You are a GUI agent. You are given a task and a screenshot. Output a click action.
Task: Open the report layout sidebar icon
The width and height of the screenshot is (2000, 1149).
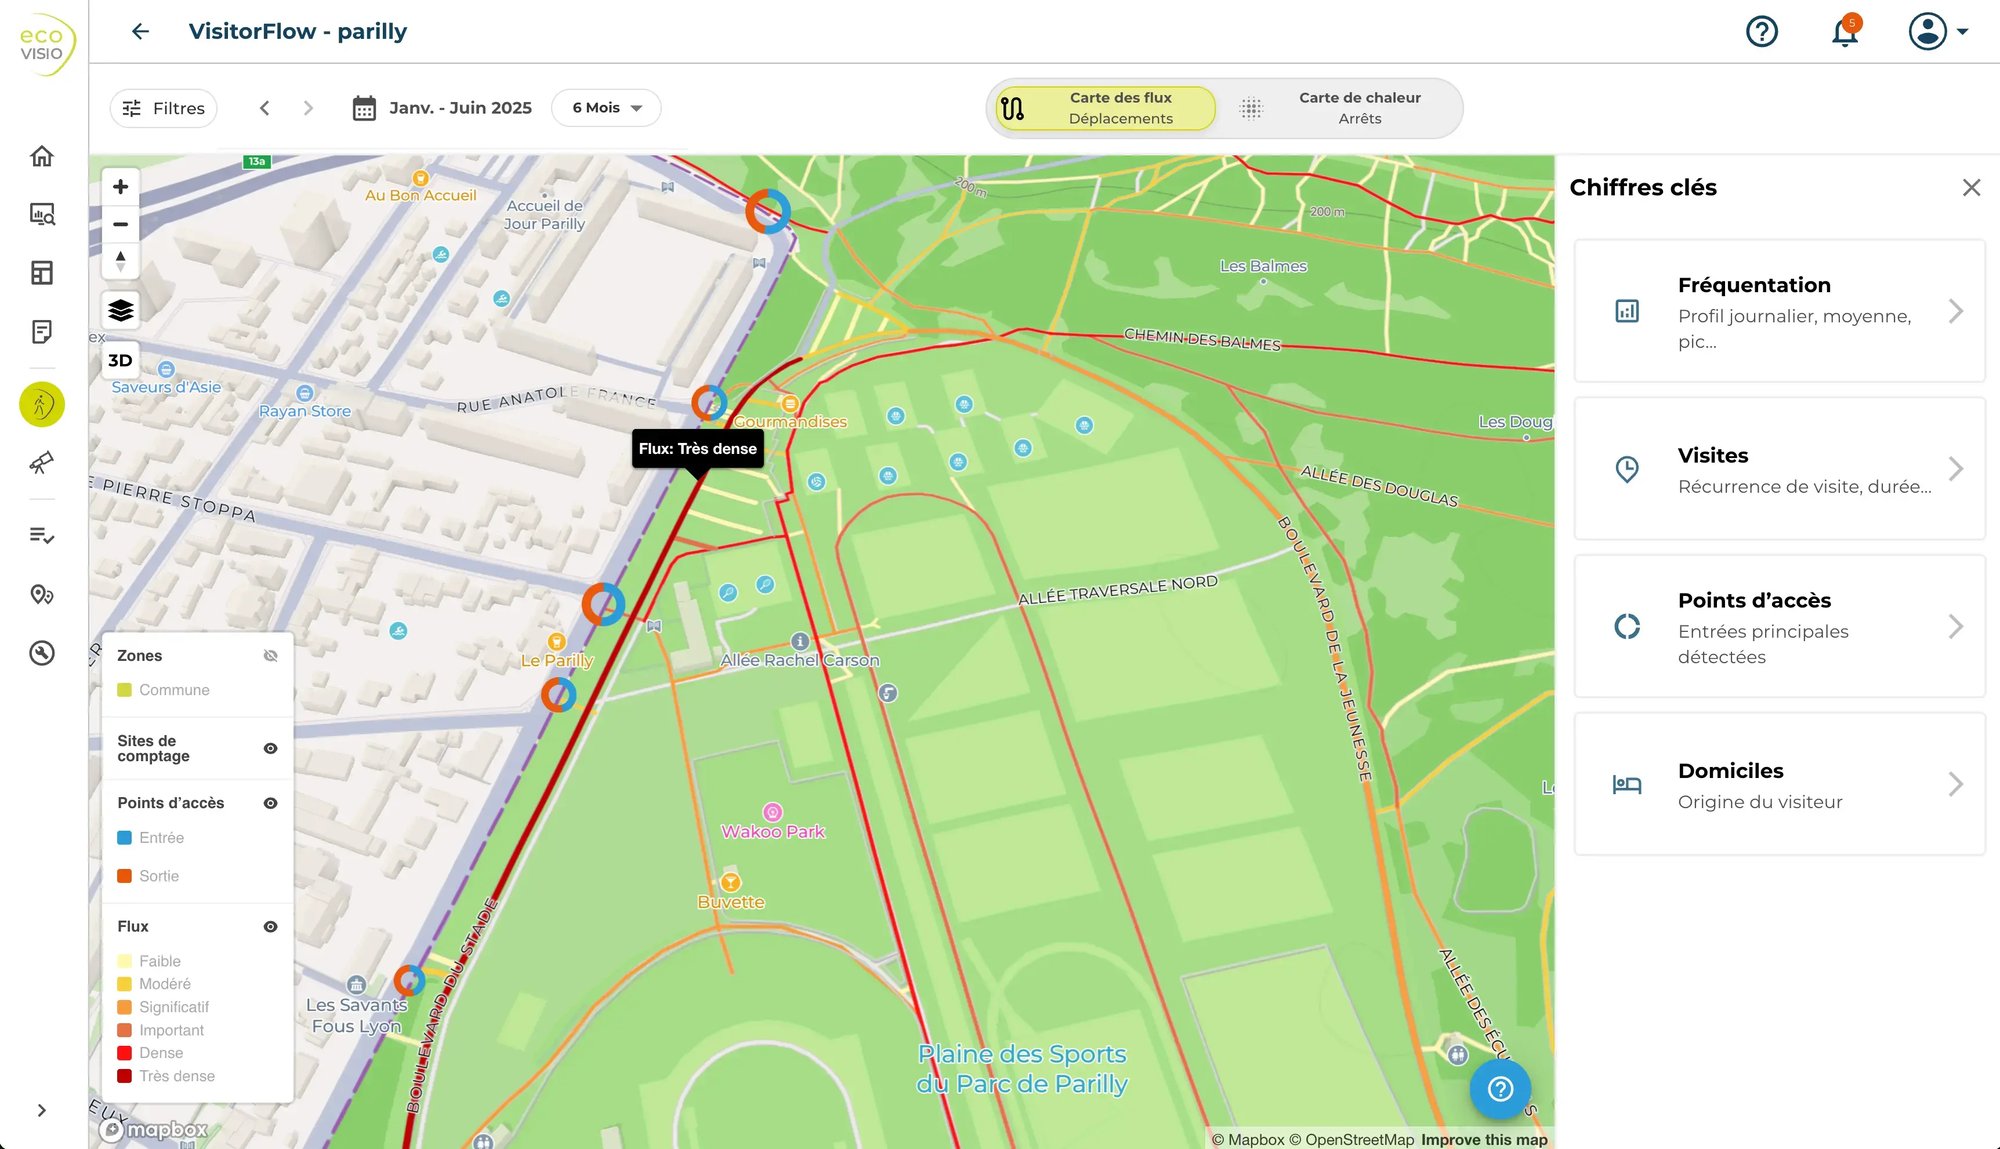coord(42,272)
